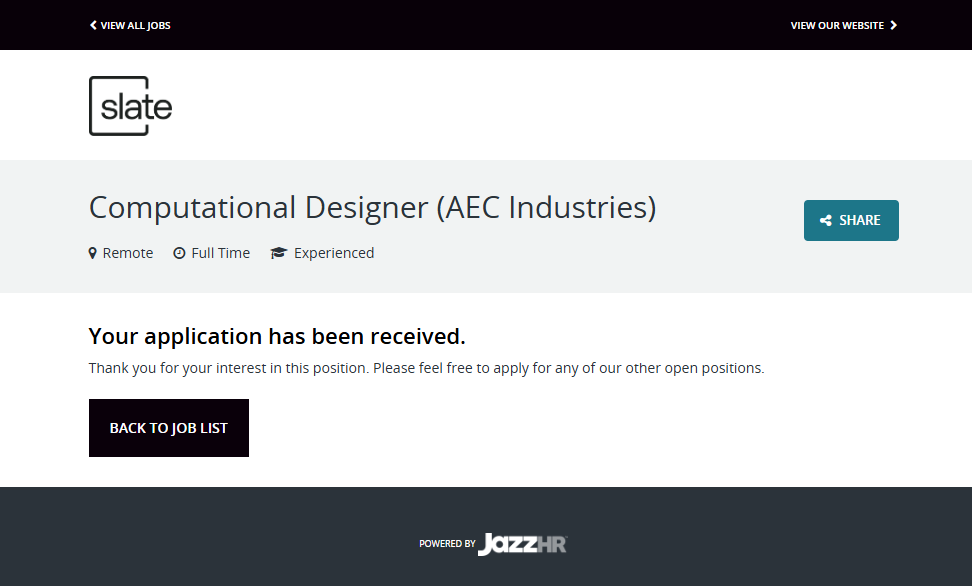Click the left chevron beside View All Jobs
972x586 pixels.
pos(93,25)
